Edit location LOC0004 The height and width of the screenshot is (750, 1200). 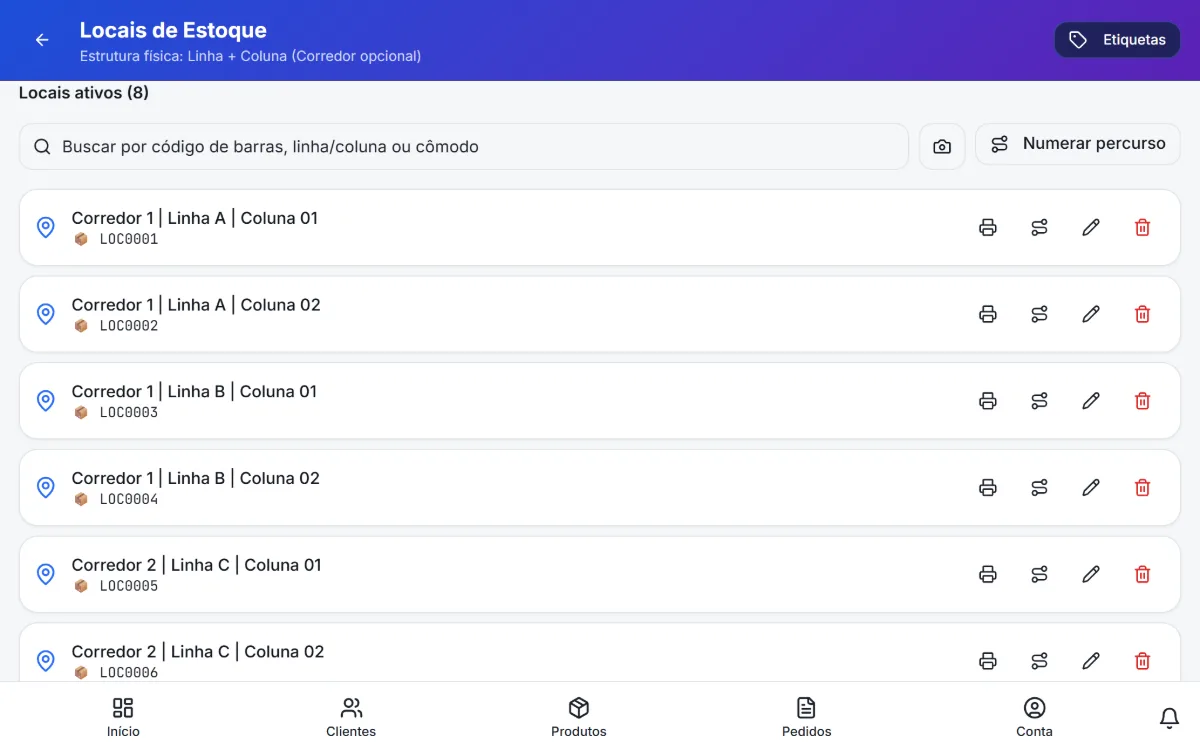(x=1091, y=488)
